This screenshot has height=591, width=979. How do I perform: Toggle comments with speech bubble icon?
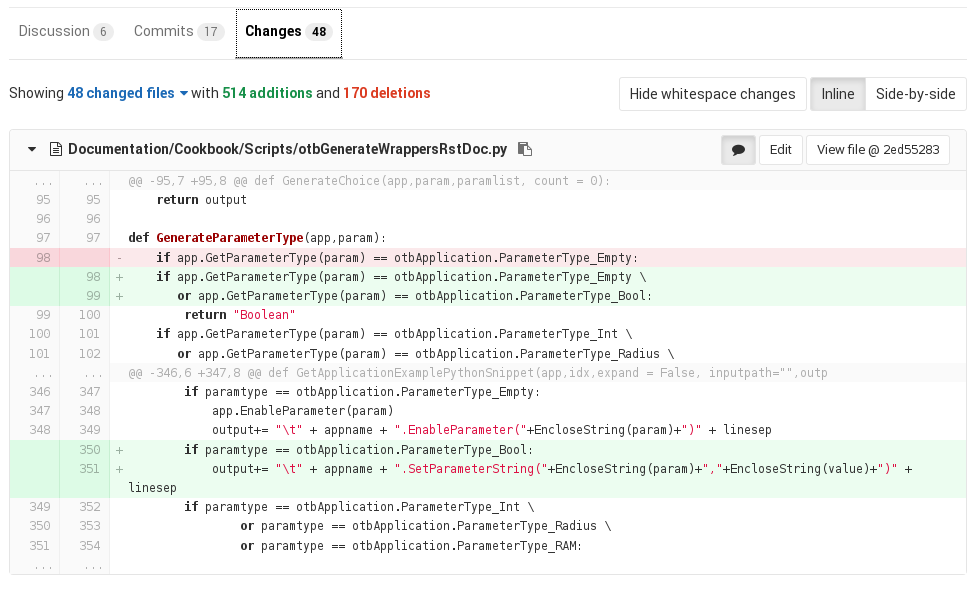[x=738, y=150]
